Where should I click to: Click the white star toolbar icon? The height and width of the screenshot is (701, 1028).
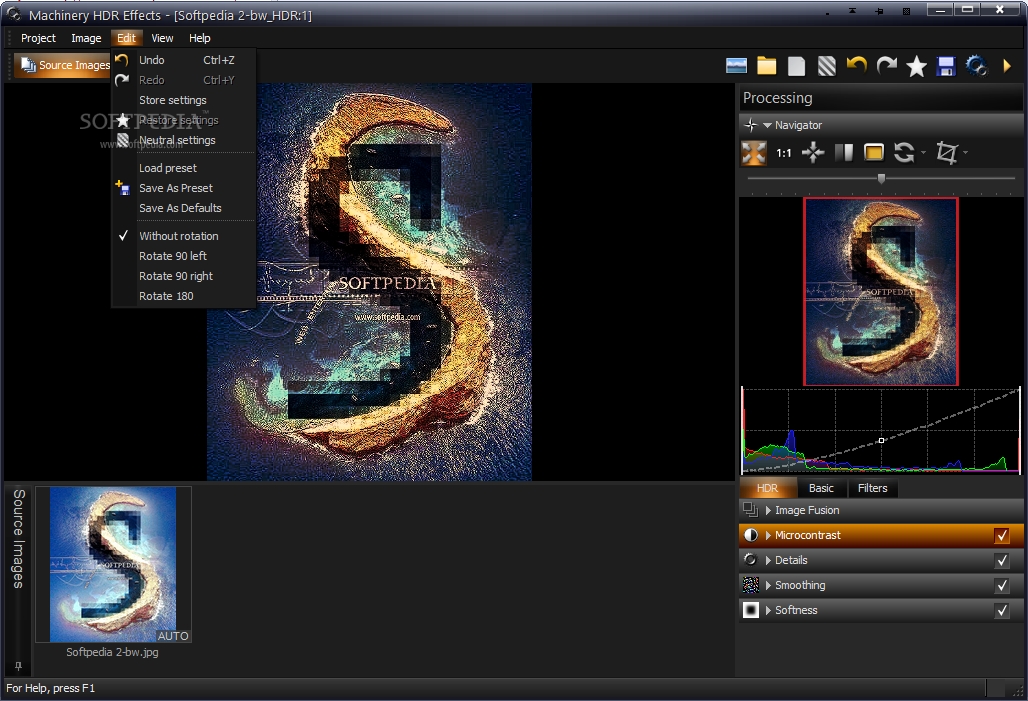(917, 66)
